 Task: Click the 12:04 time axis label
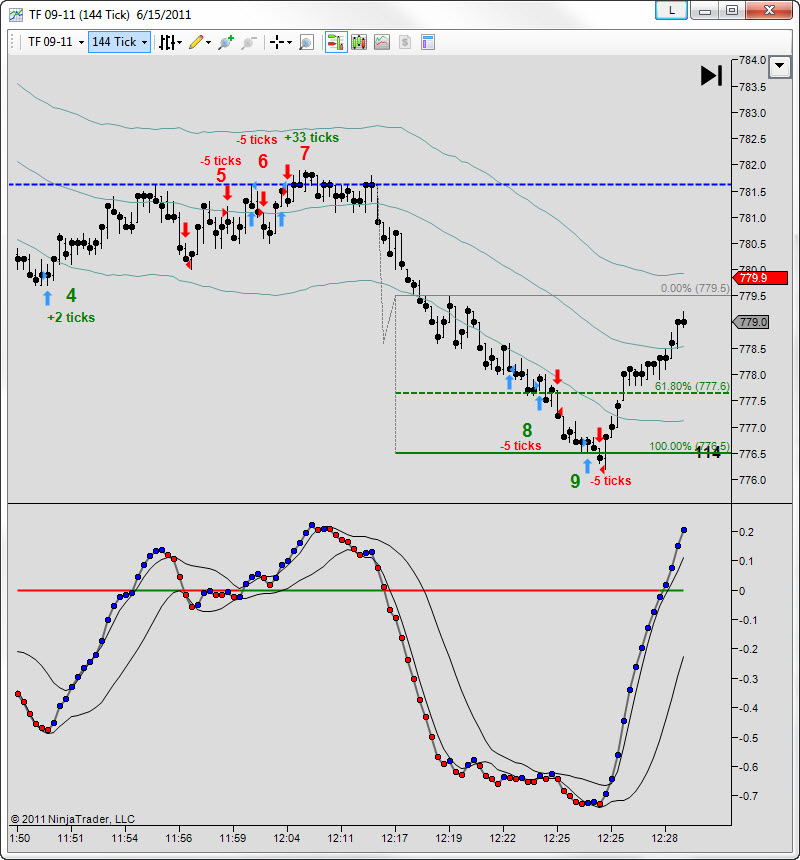pos(287,839)
